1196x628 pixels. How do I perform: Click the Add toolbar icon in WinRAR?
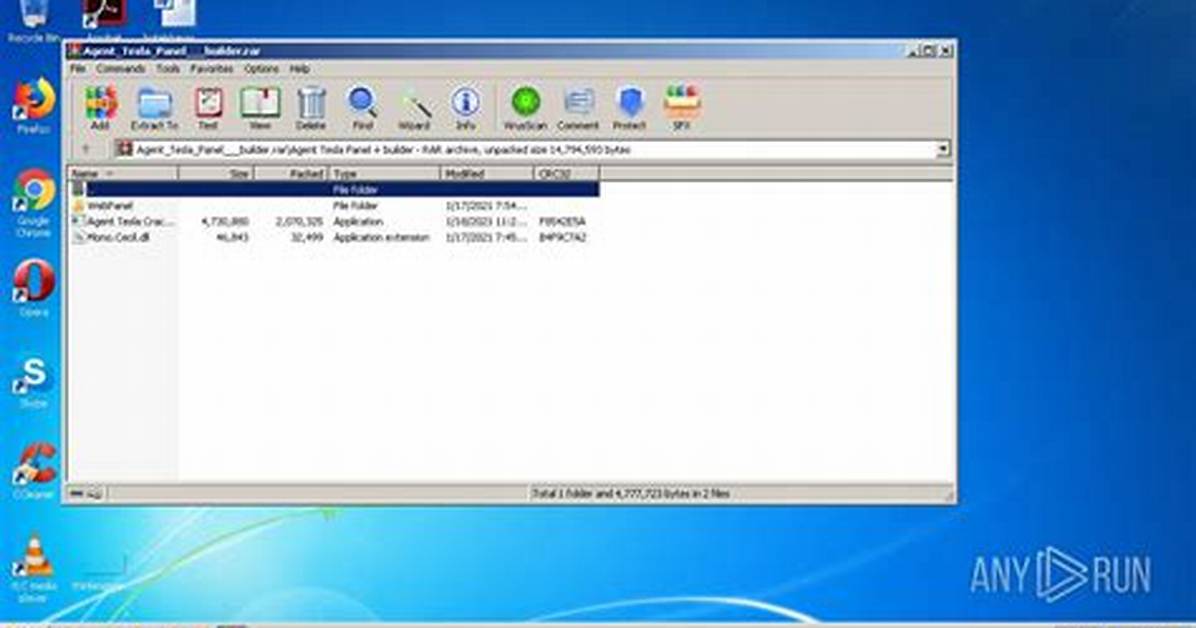click(100, 108)
